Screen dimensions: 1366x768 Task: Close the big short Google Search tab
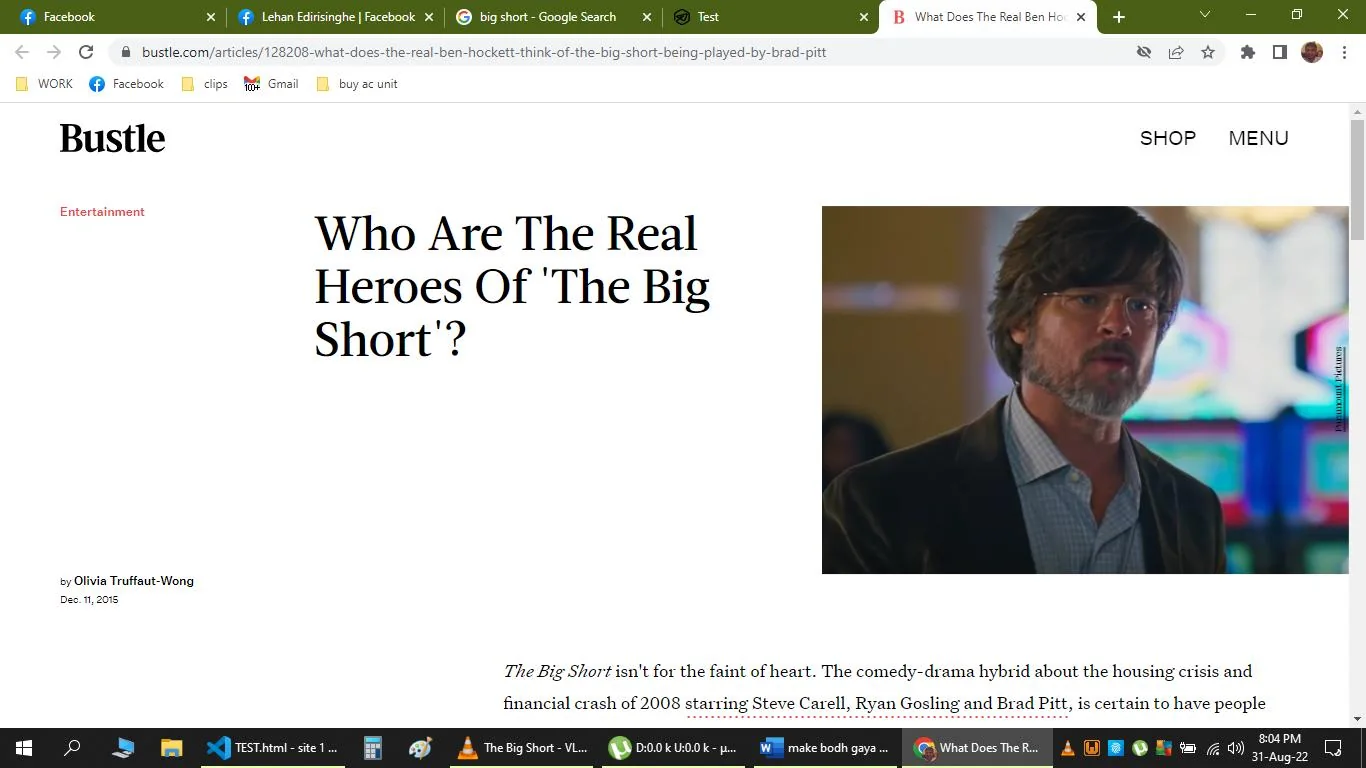click(646, 17)
